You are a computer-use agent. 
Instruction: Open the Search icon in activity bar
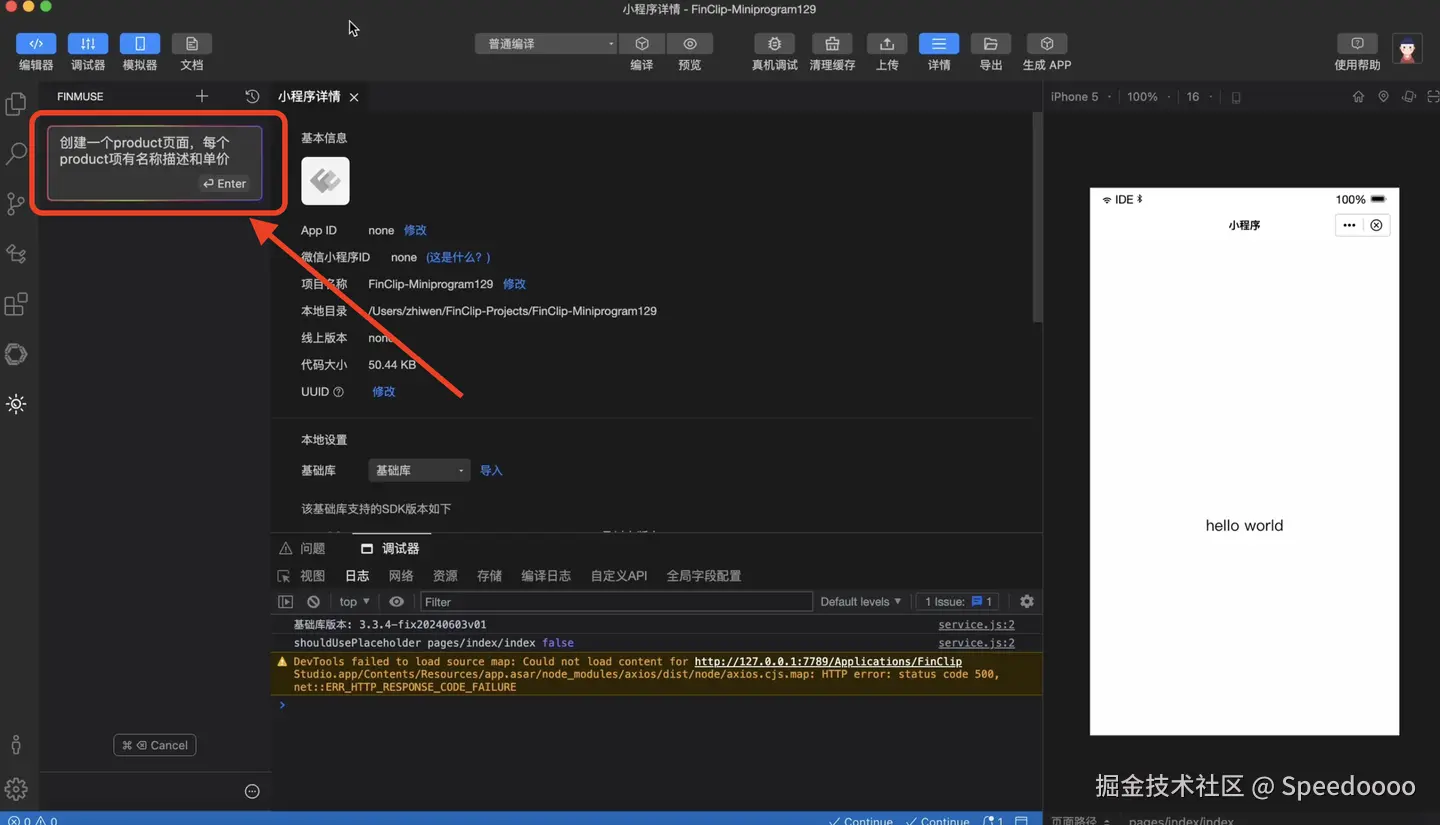click(x=16, y=154)
